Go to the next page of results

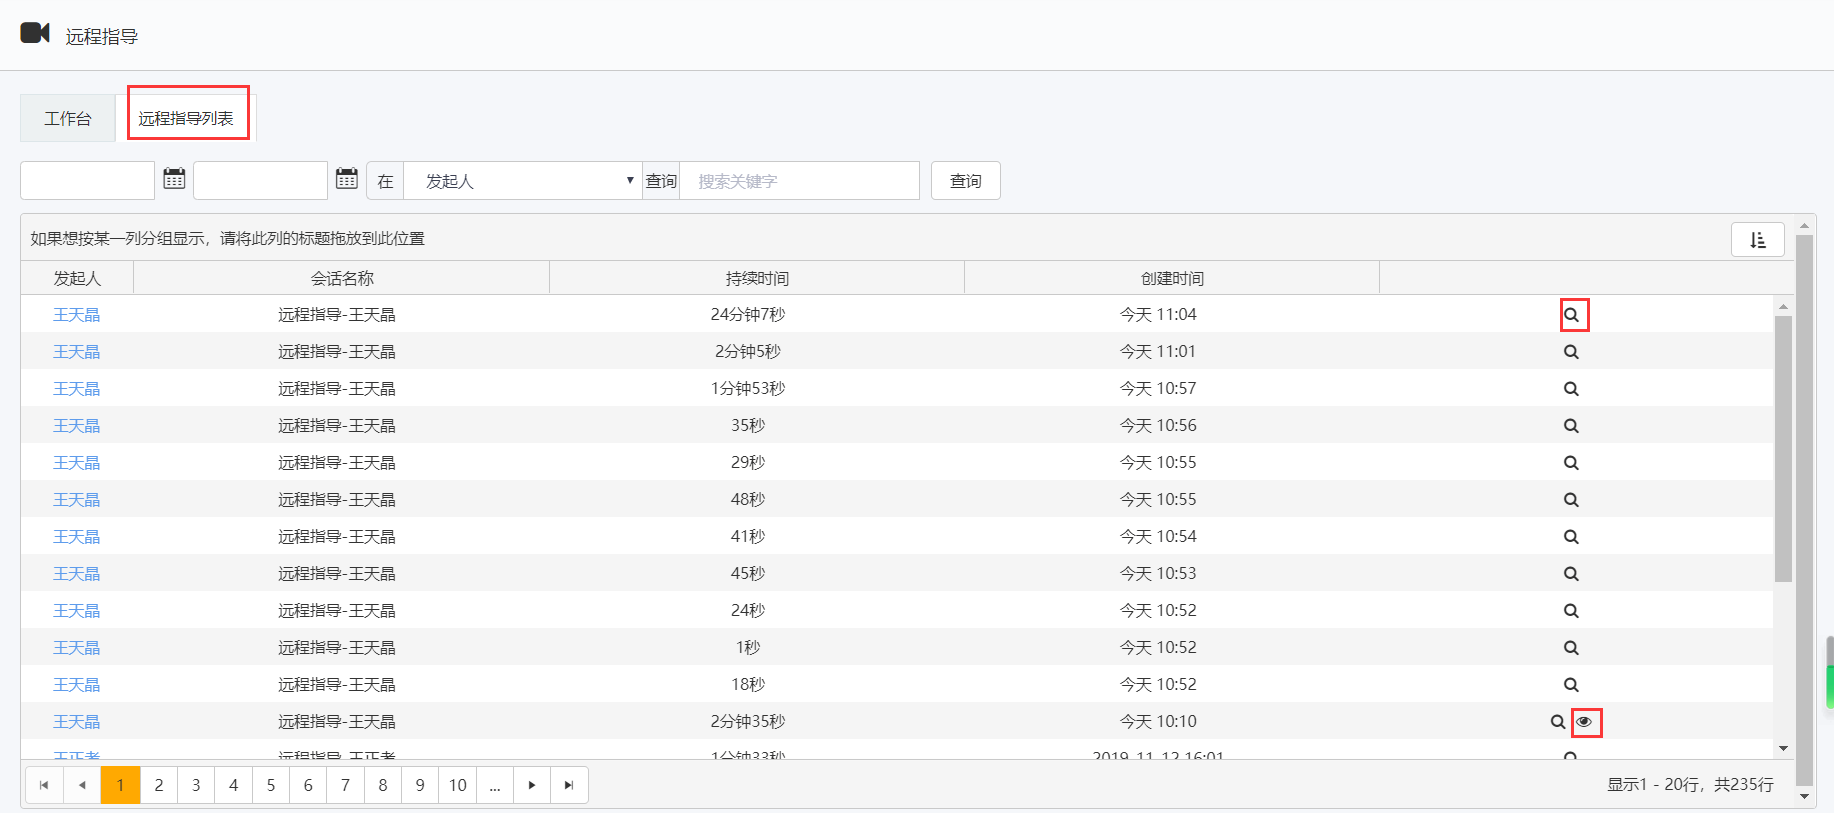coord(532,785)
